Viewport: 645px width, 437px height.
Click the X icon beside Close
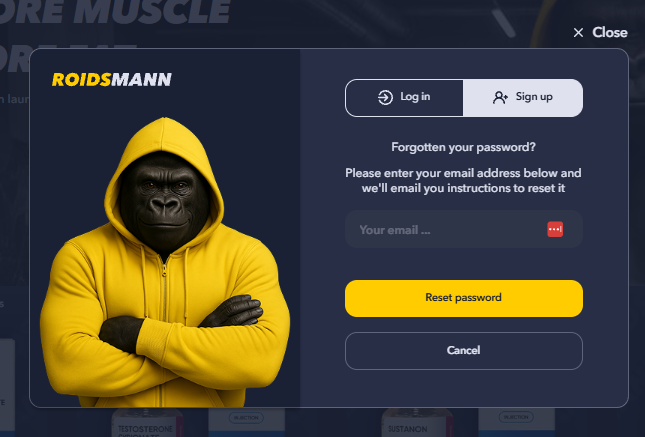pyautogui.click(x=578, y=33)
